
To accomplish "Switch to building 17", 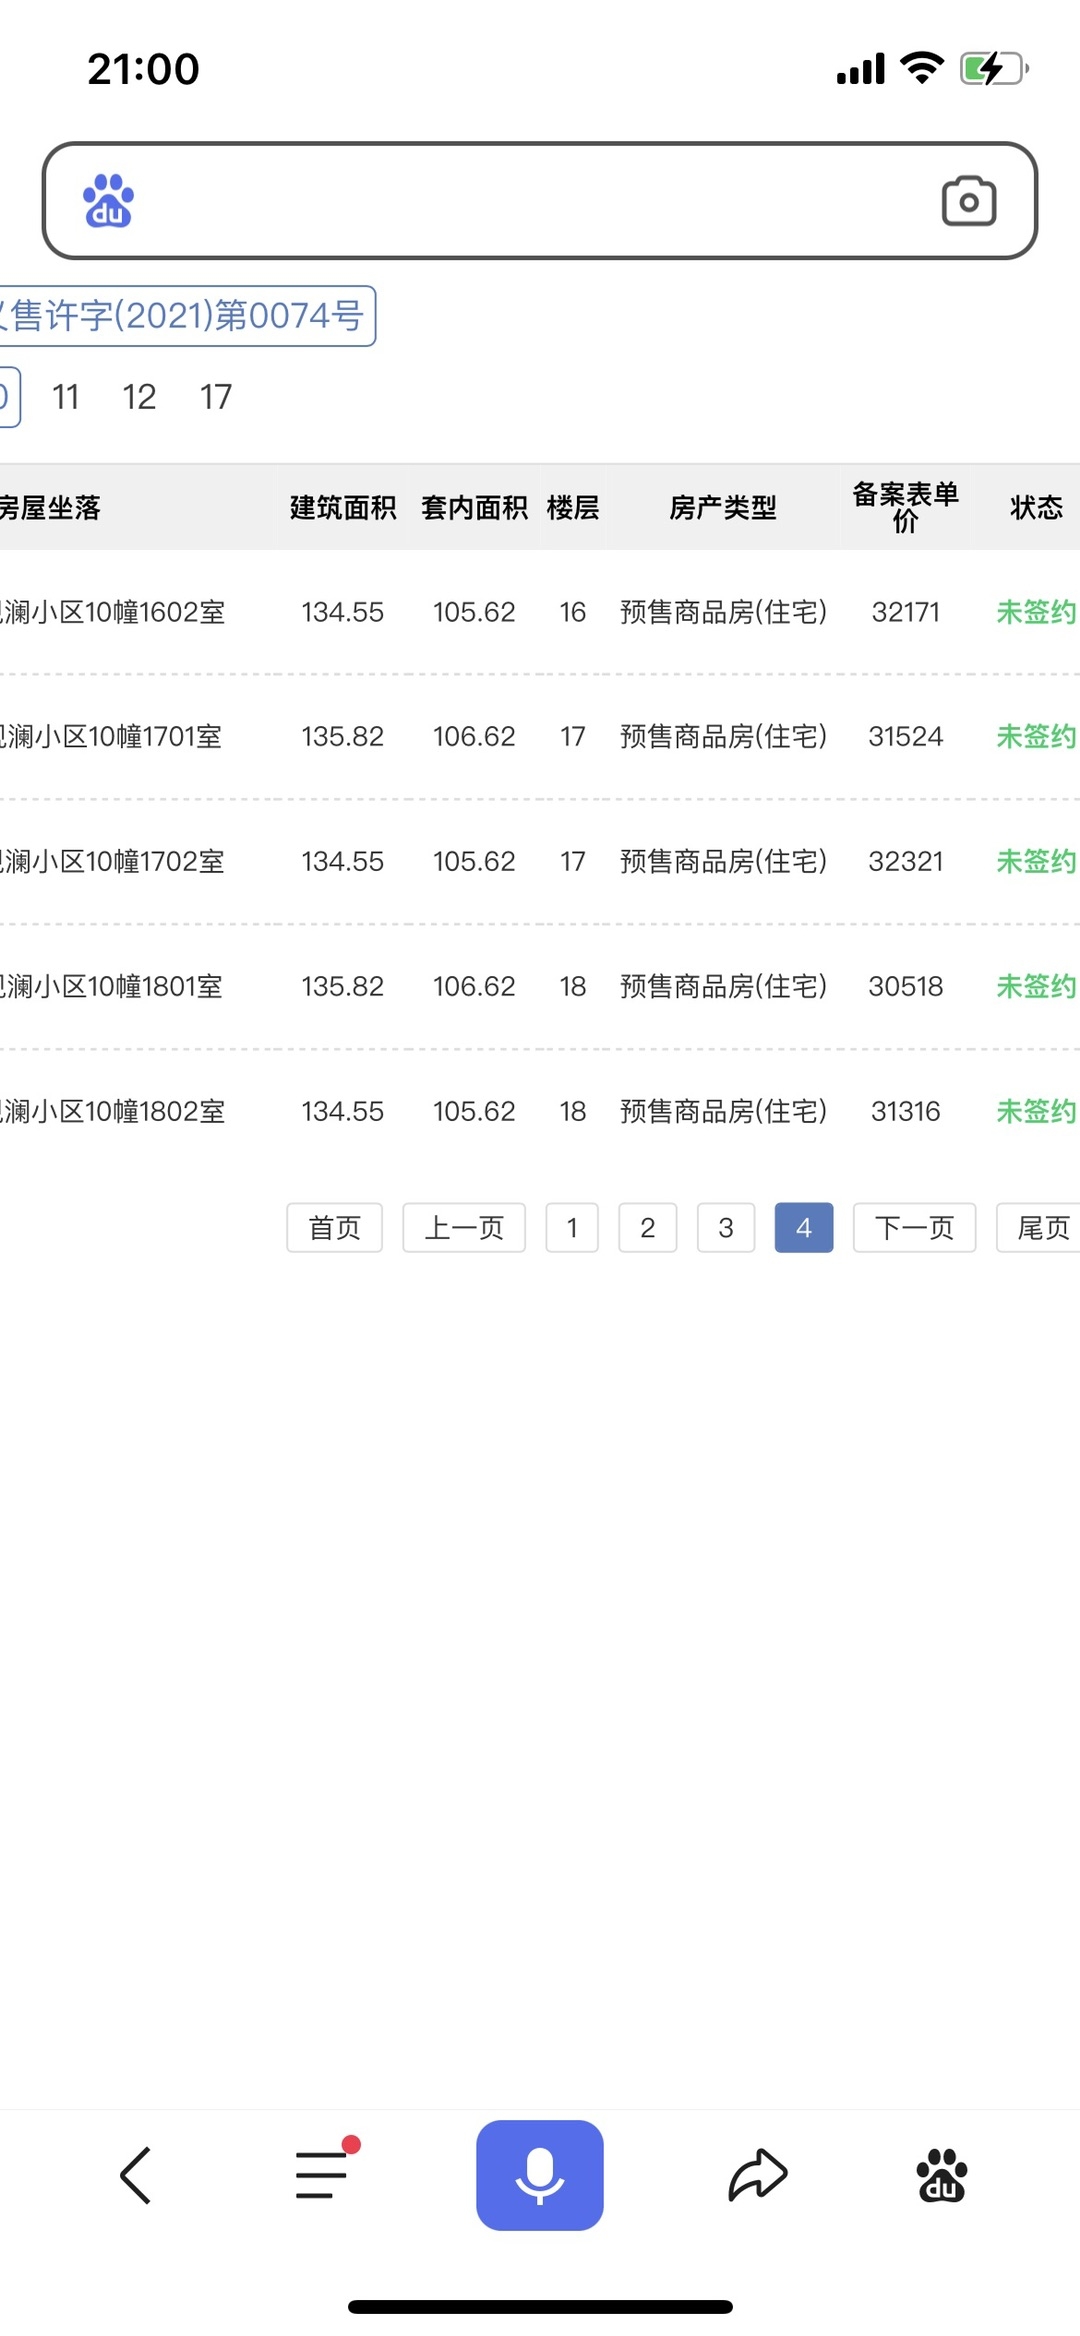I will click(216, 397).
